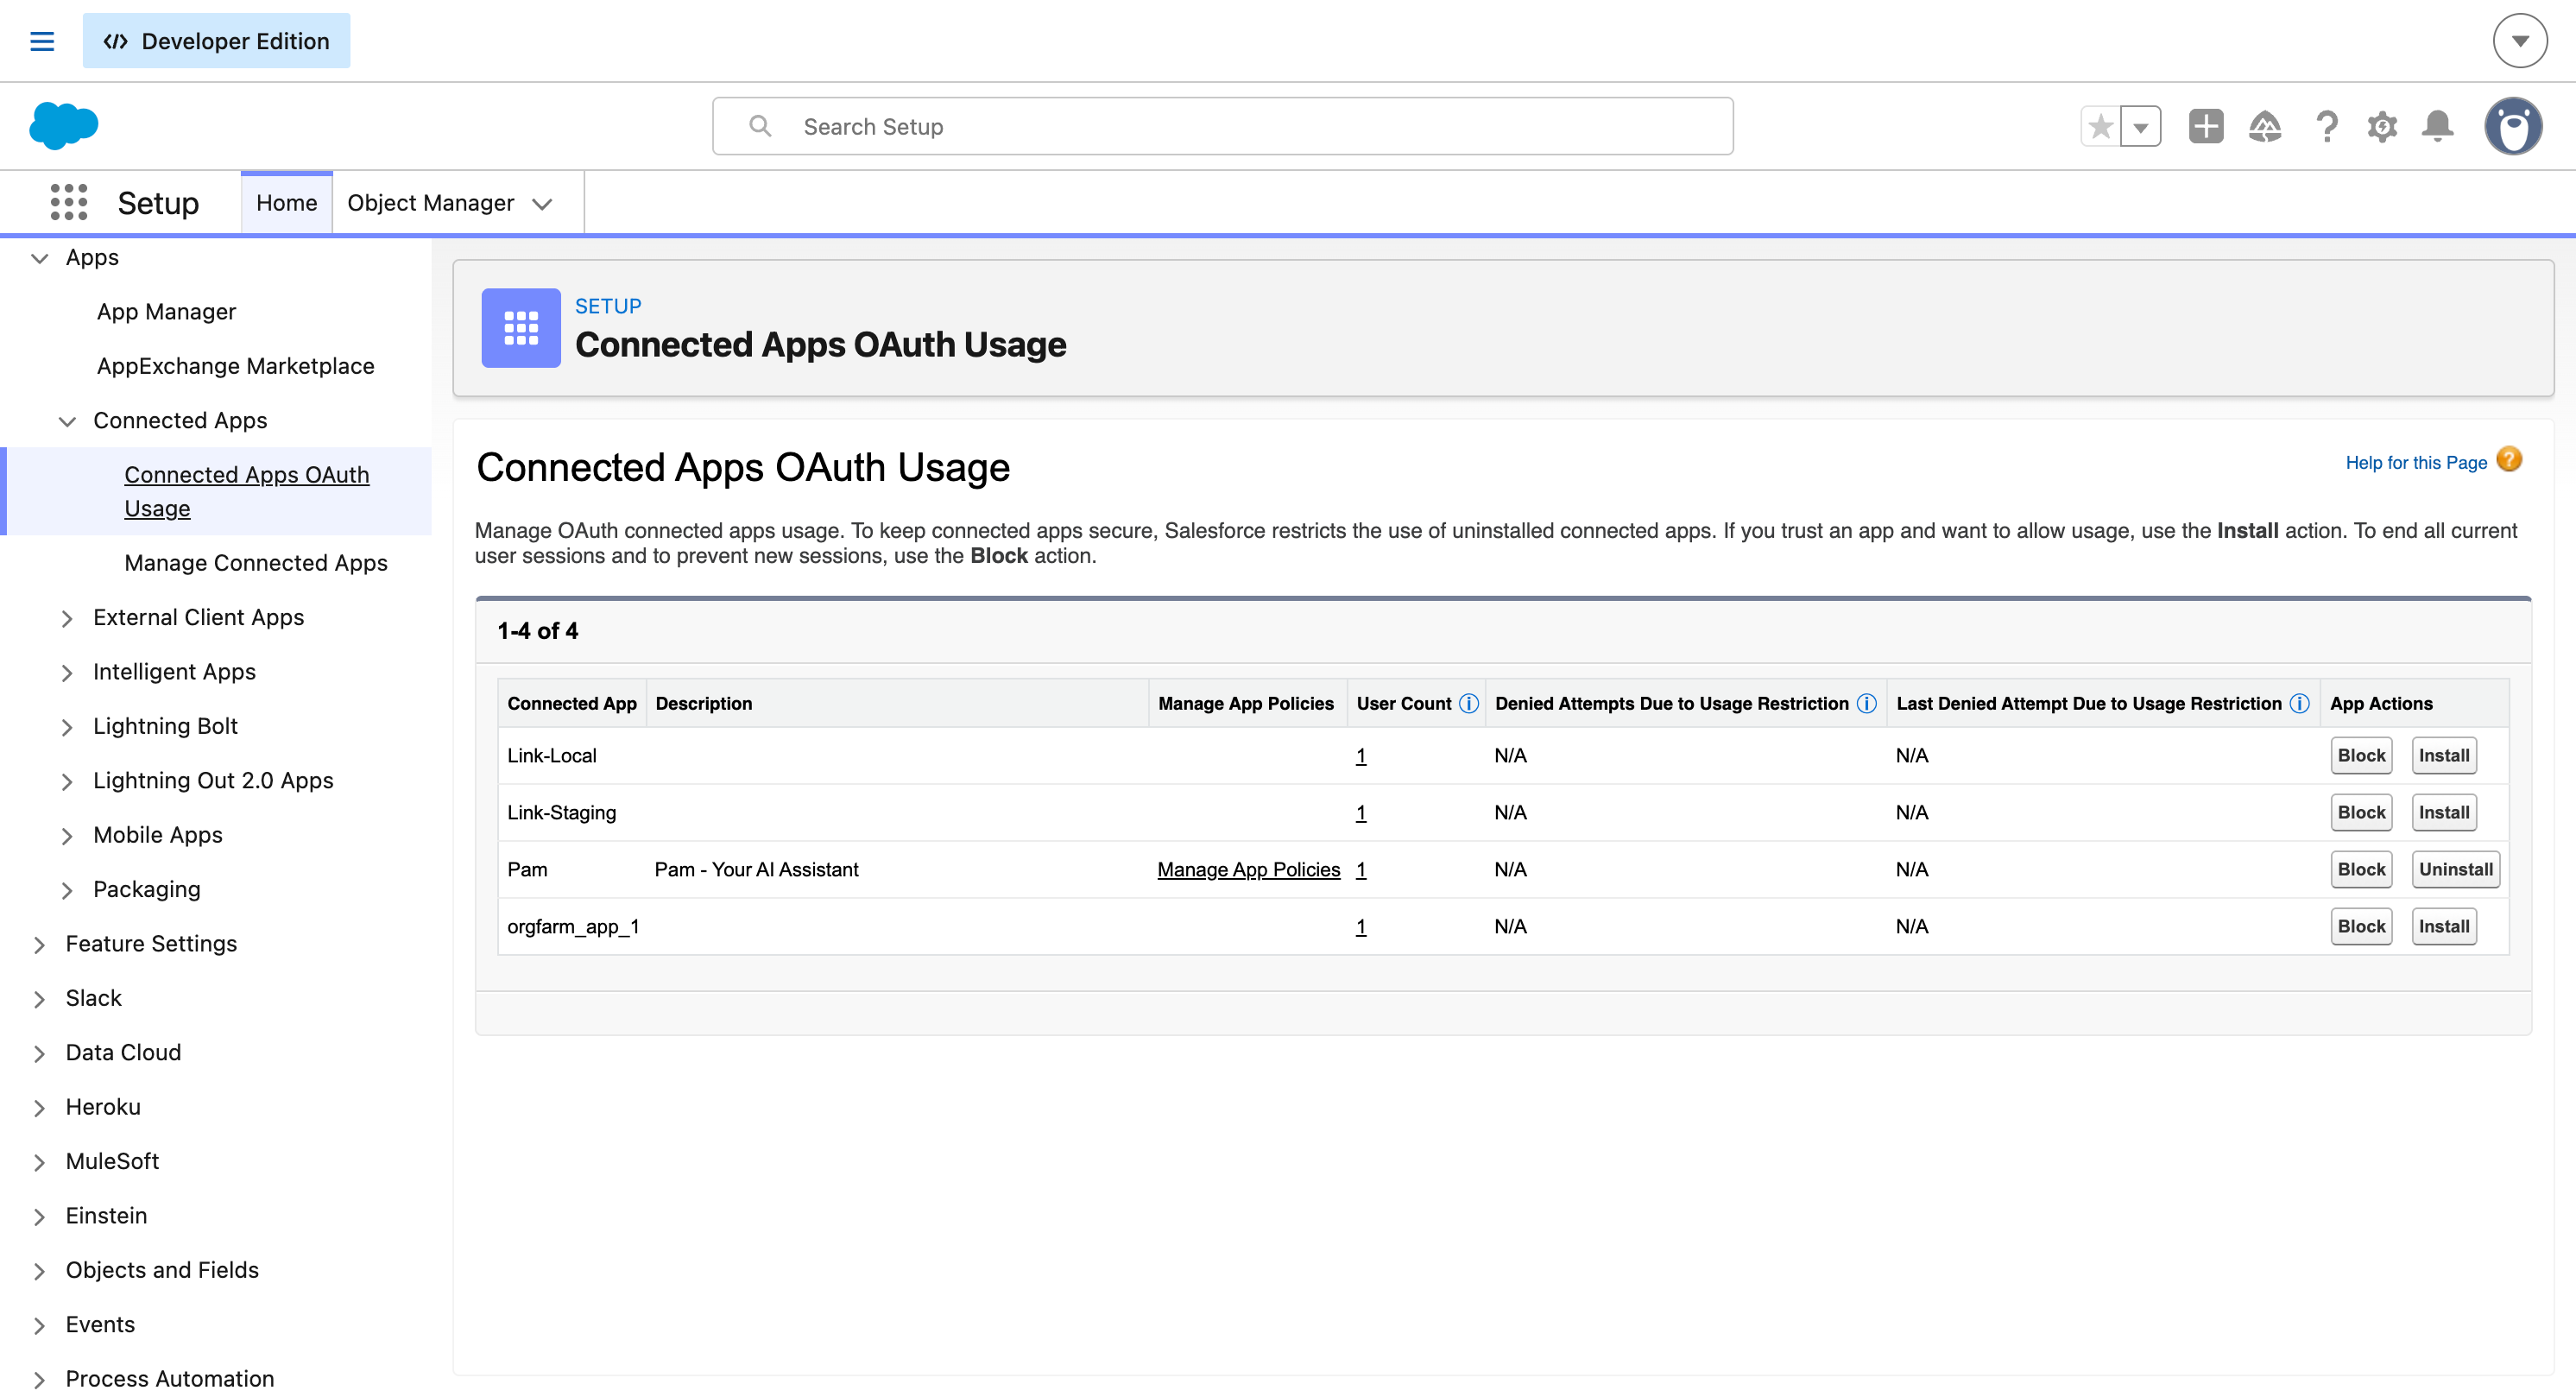The width and height of the screenshot is (2576, 1397).
Task: Click the search magnifier icon
Action: [x=760, y=126]
